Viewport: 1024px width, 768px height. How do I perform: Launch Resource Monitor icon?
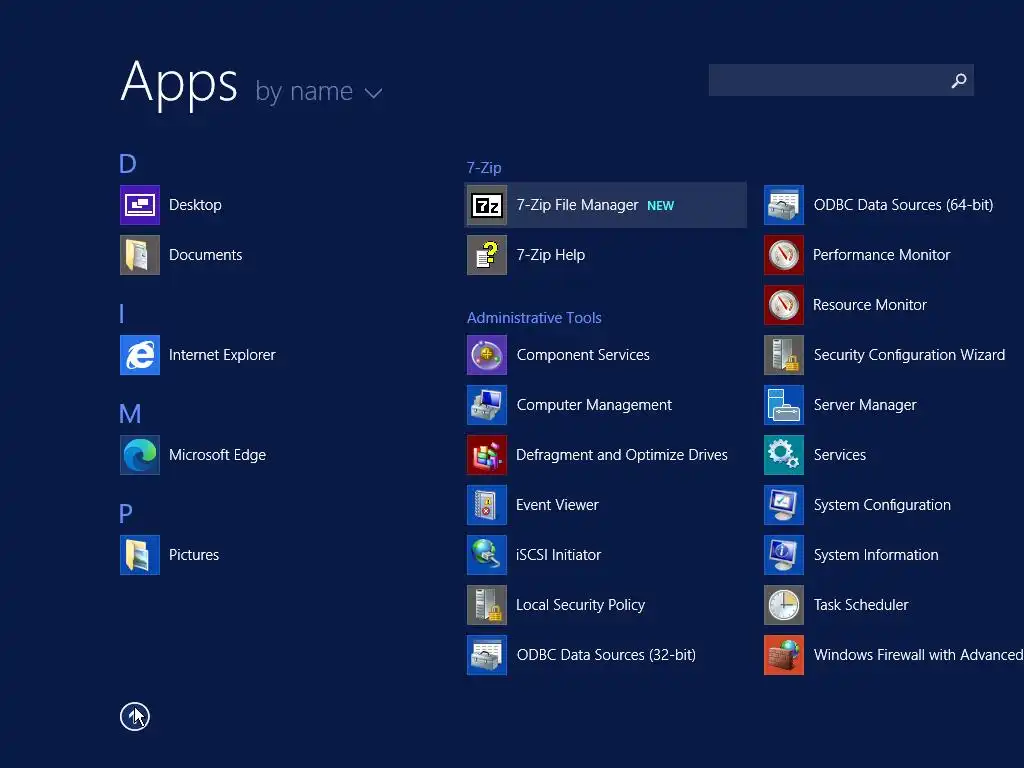click(784, 305)
